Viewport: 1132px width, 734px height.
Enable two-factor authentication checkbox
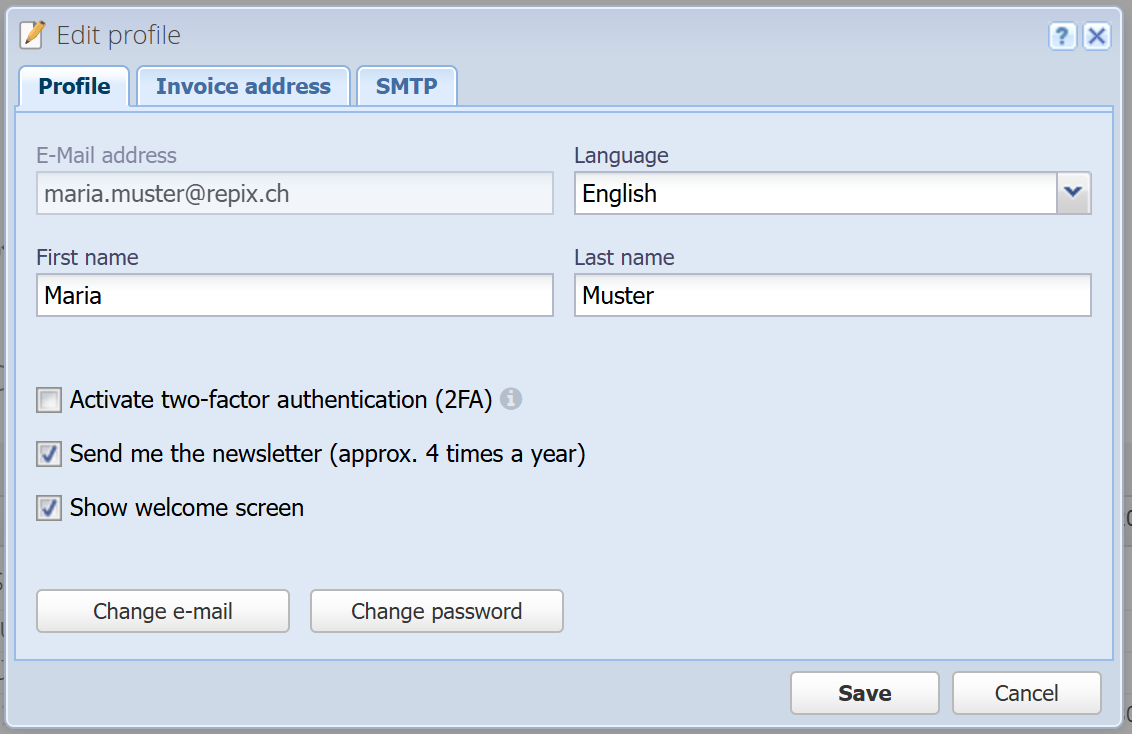(49, 400)
